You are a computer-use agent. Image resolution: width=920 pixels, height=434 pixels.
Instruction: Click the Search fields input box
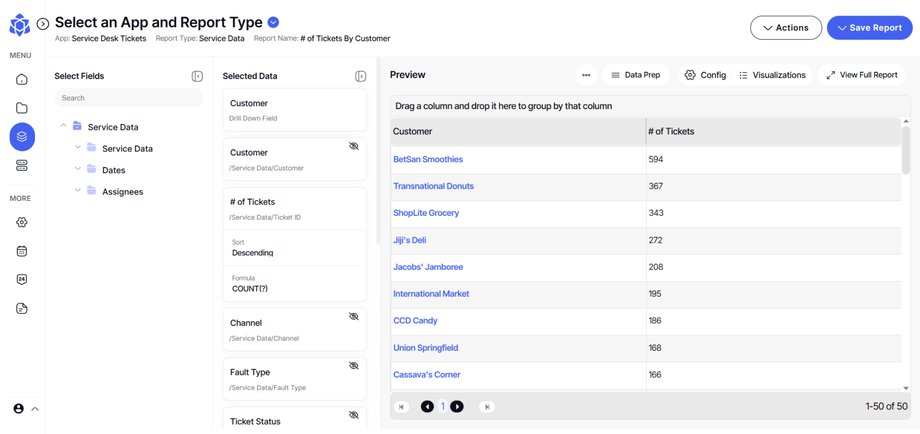128,98
